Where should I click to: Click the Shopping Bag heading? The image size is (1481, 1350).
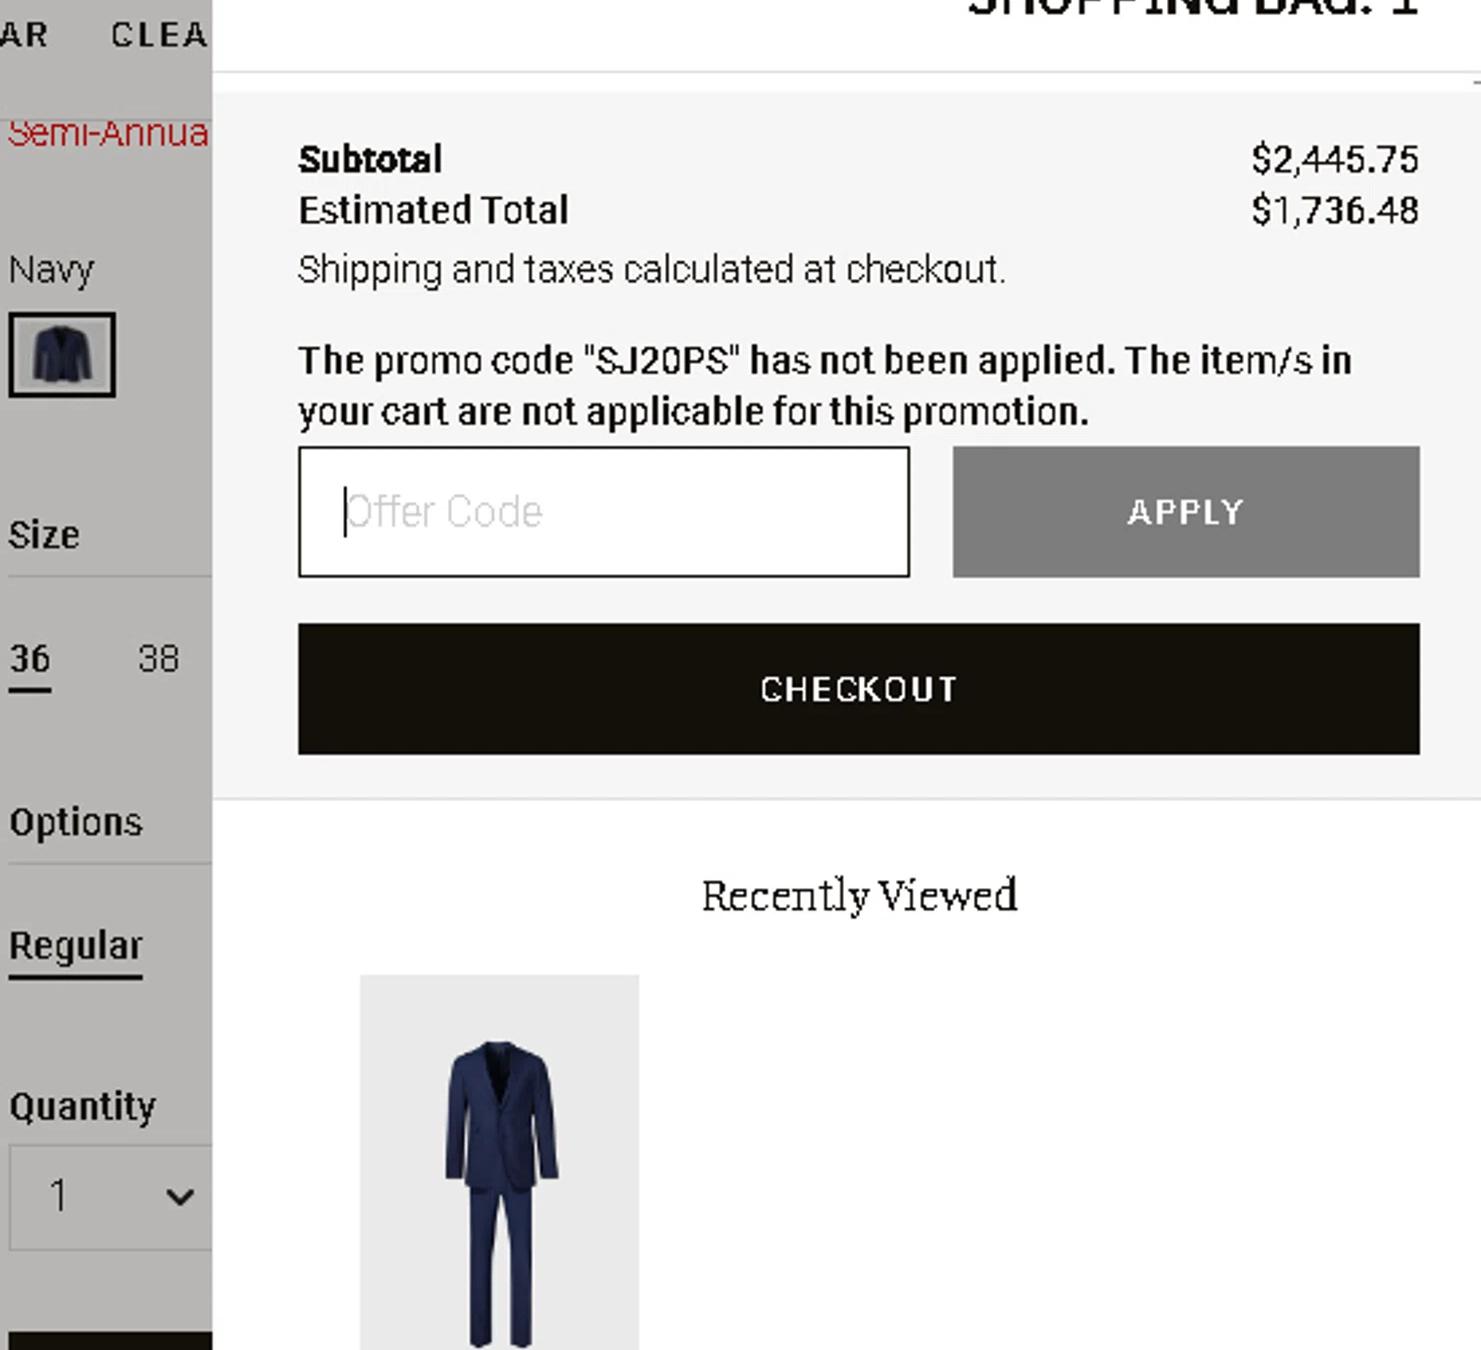(1192, 8)
